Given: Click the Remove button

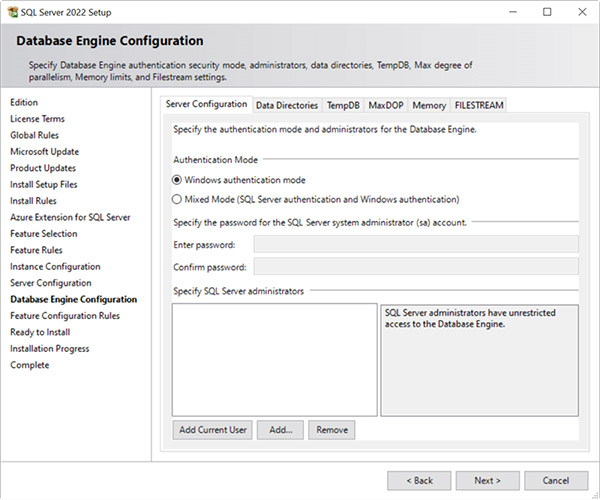Looking at the screenshot, I should 332,430.
